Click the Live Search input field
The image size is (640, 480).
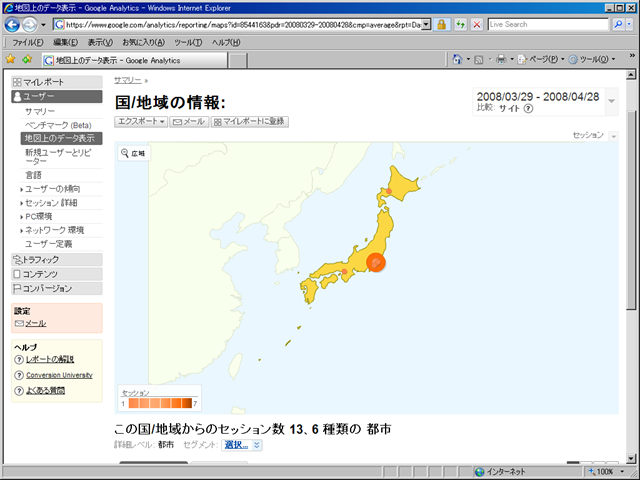coord(548,24)
